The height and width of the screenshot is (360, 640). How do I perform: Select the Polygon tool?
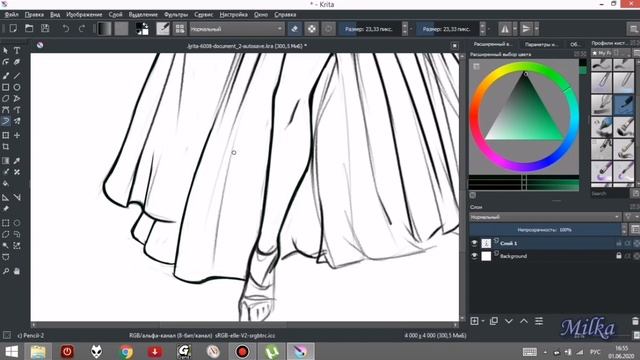click(x=6, y=98)
